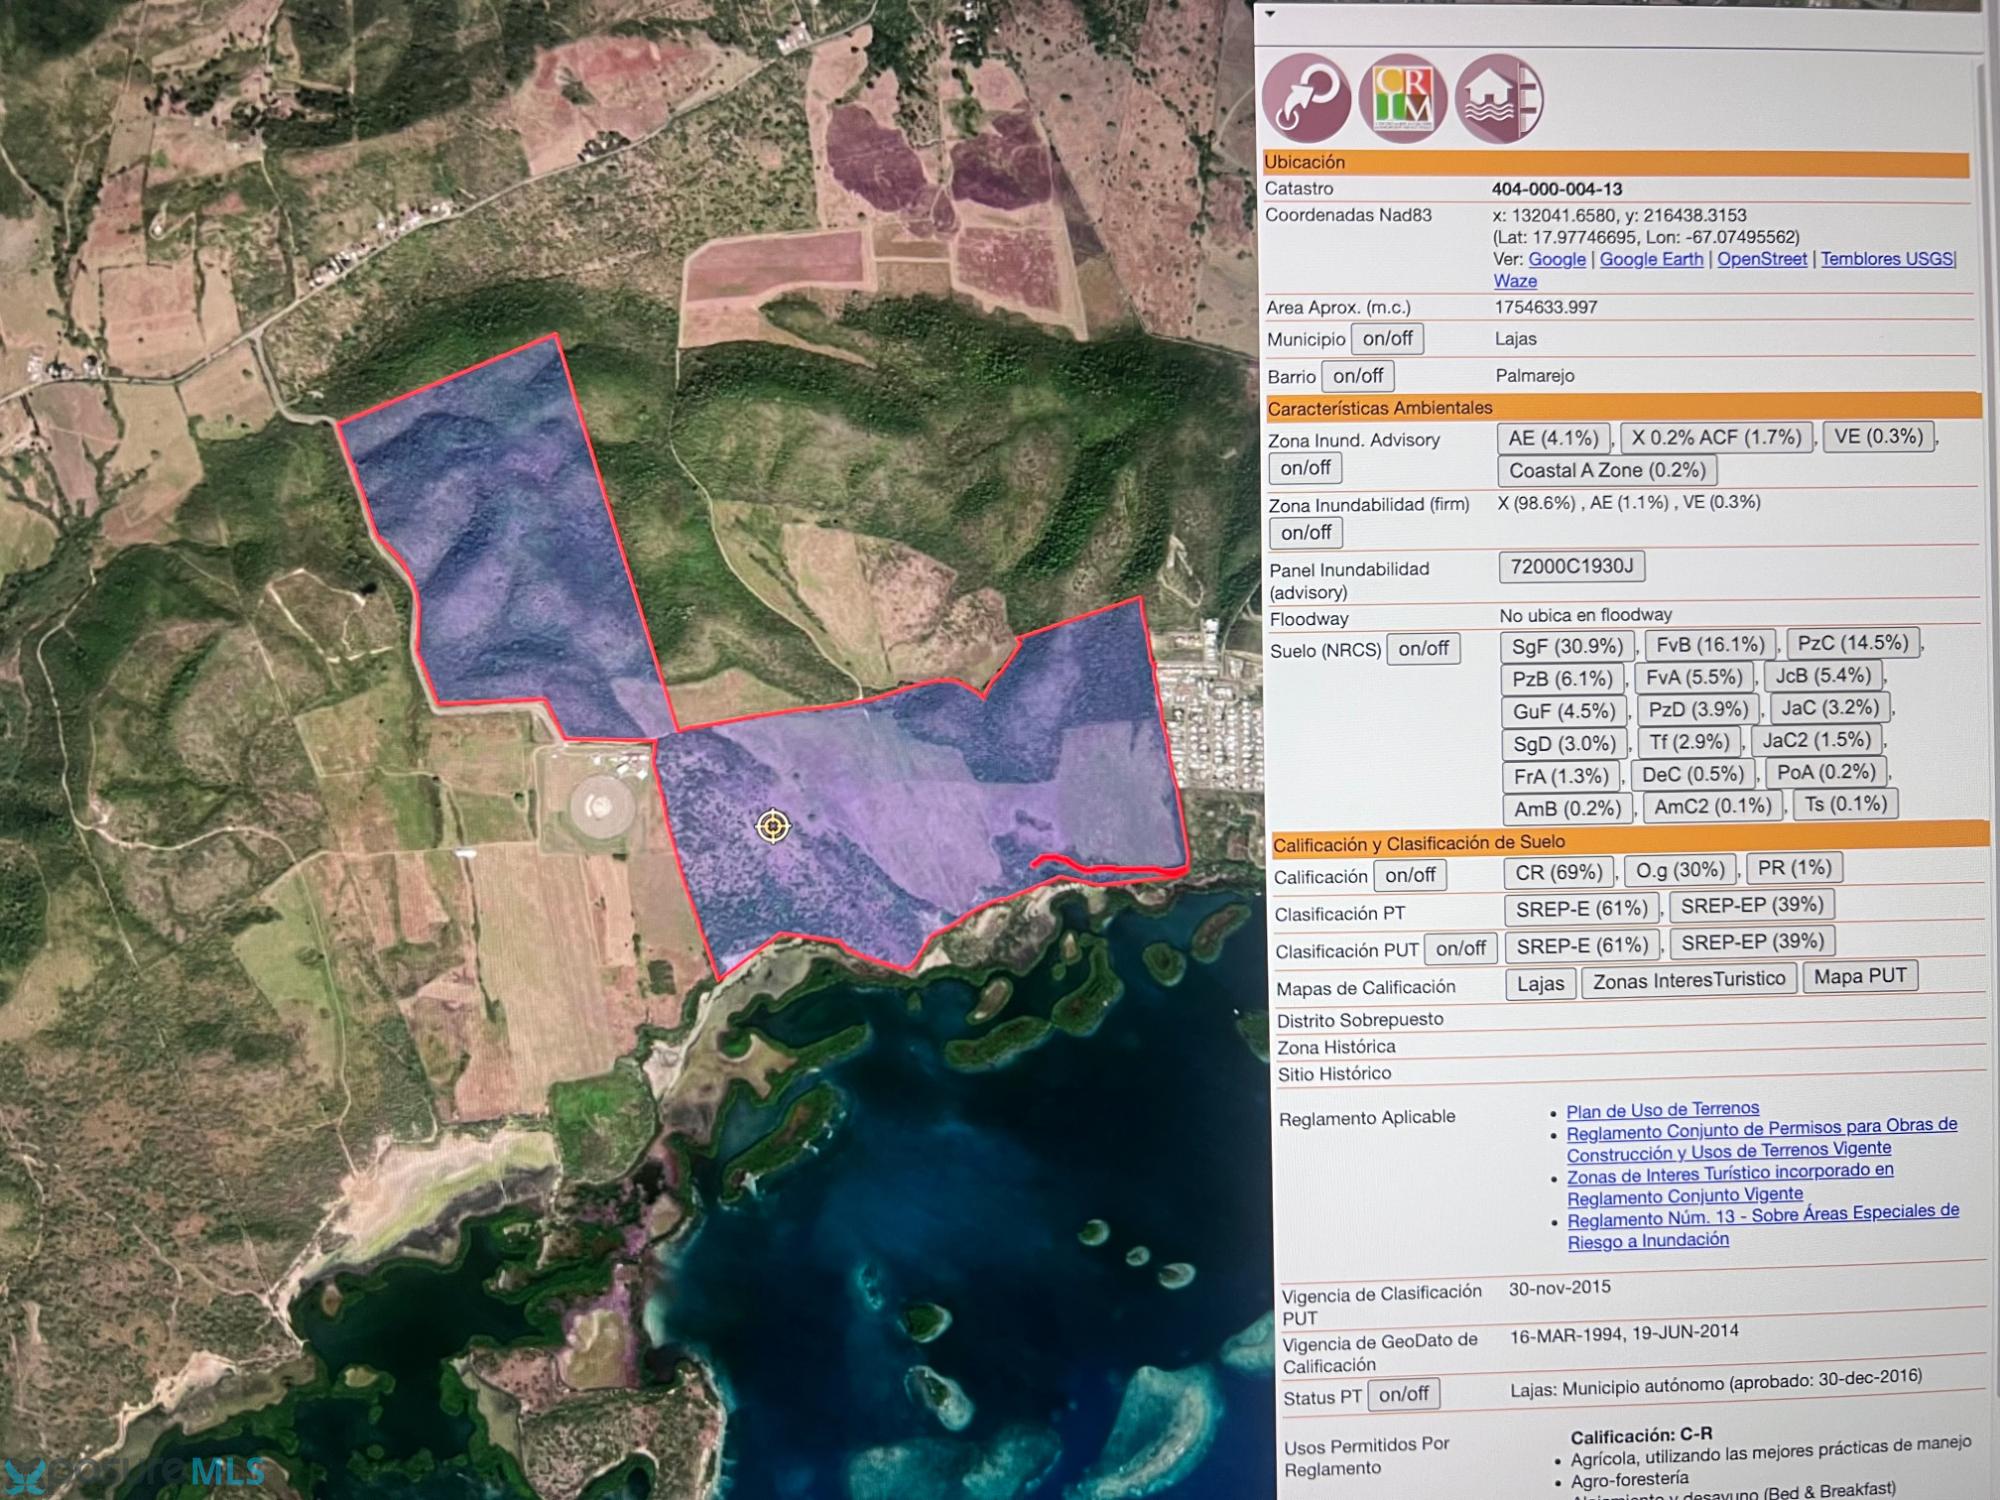Open the CRIM round icon
The image size is (2000, 1500).
coord(1402,97)
